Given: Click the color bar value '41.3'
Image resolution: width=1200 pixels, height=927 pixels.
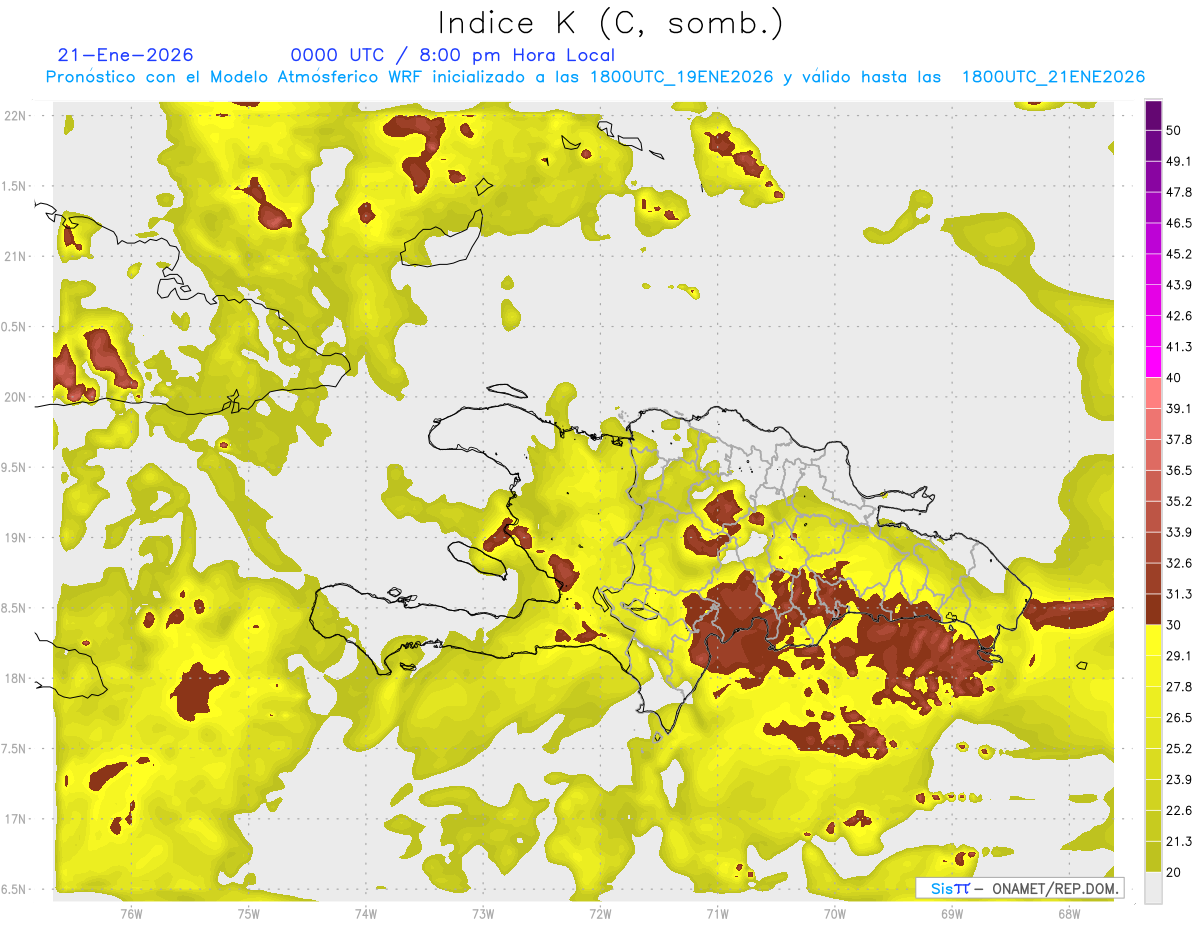Looking at the screenshot, I should (1178, 347).
